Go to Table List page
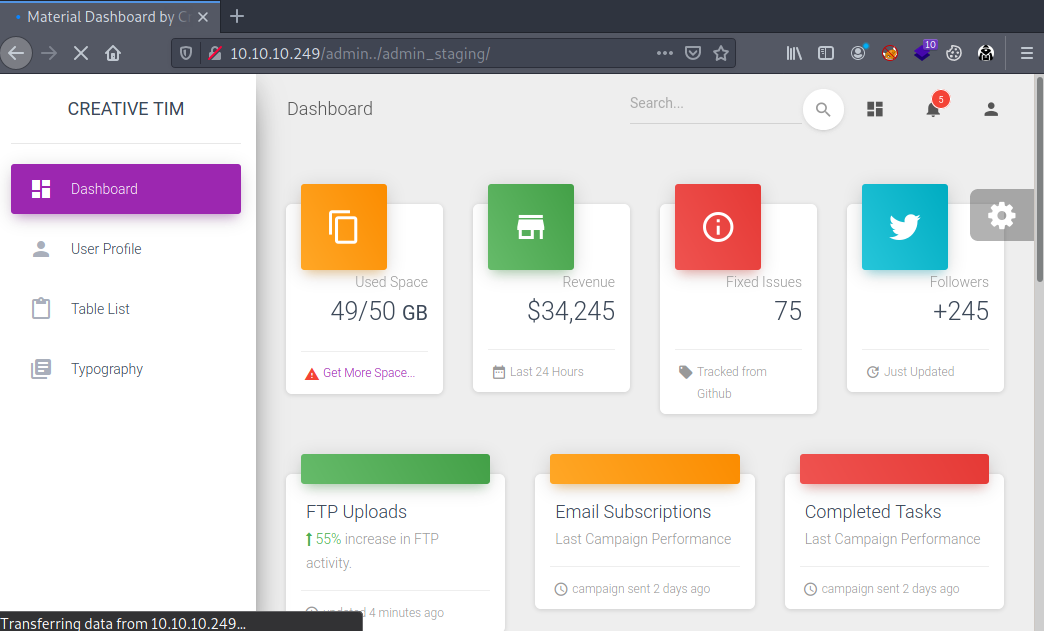1044x631 pixels. click(x=100, y=309)
